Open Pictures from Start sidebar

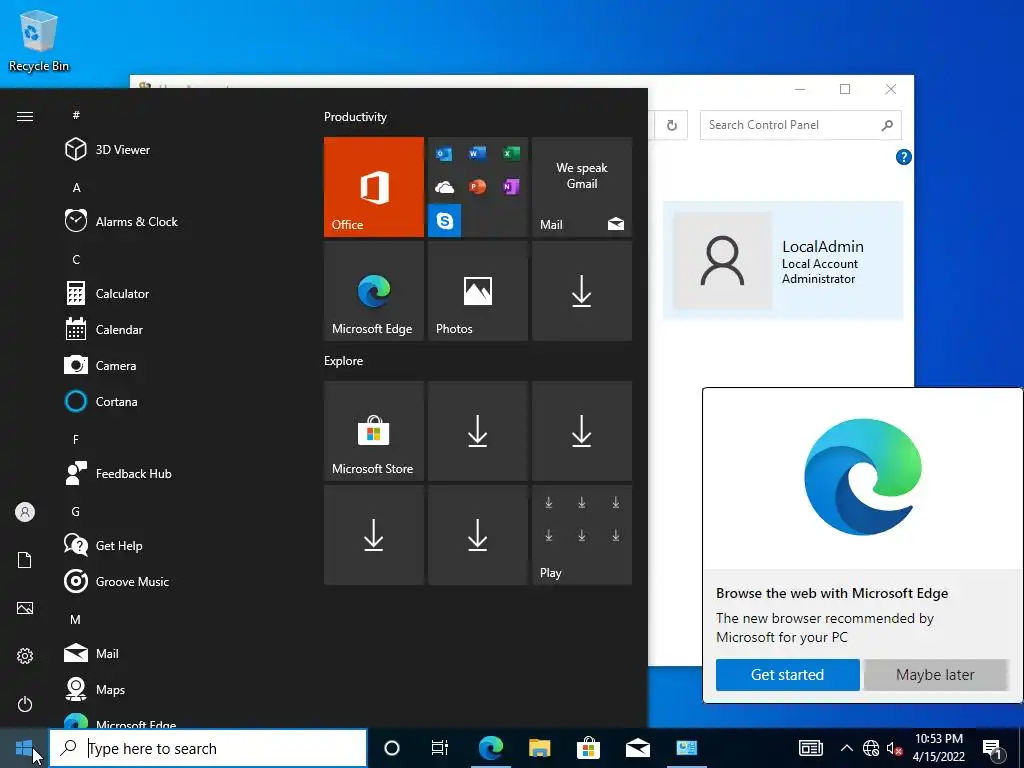tap(25, 608)
